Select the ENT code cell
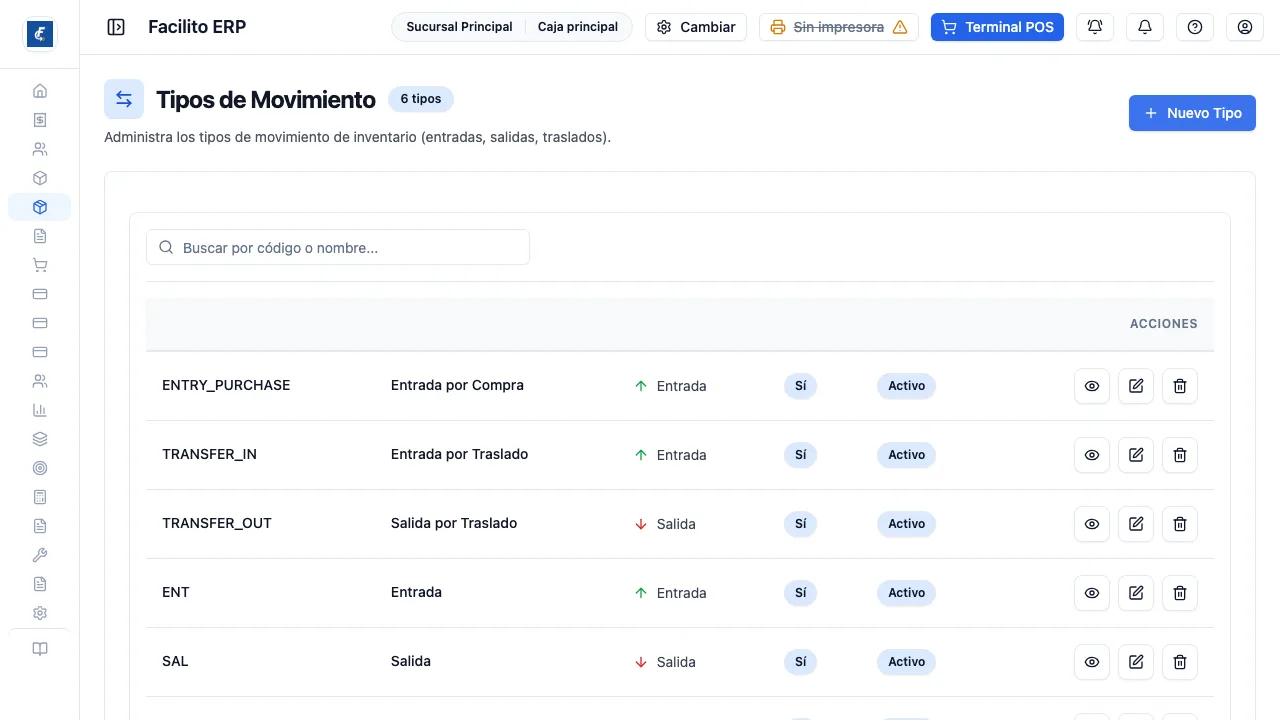 pyautogui.click(x=176, y=592)
